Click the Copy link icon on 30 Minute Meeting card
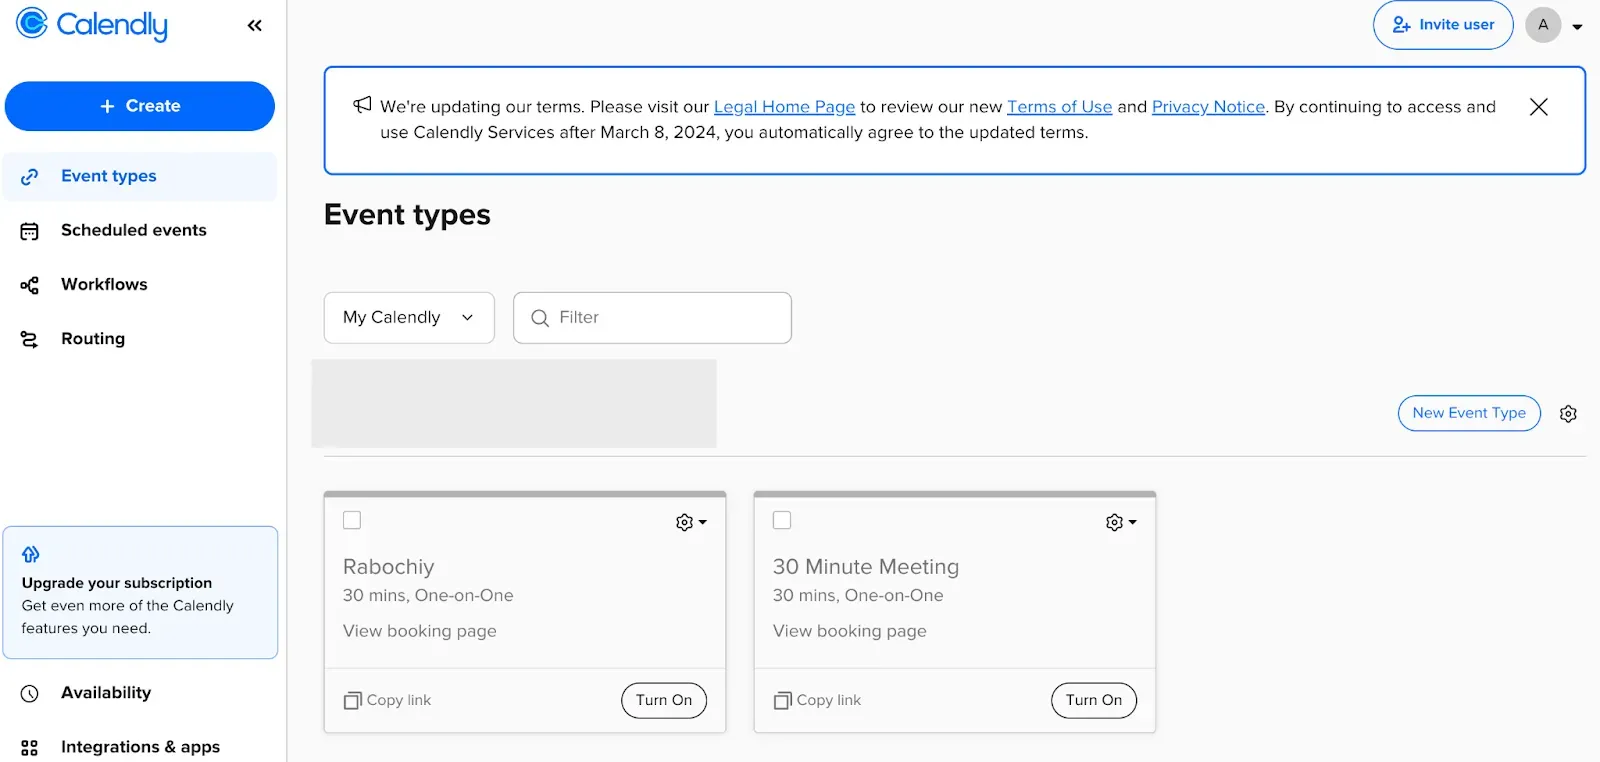 [782, 701]
